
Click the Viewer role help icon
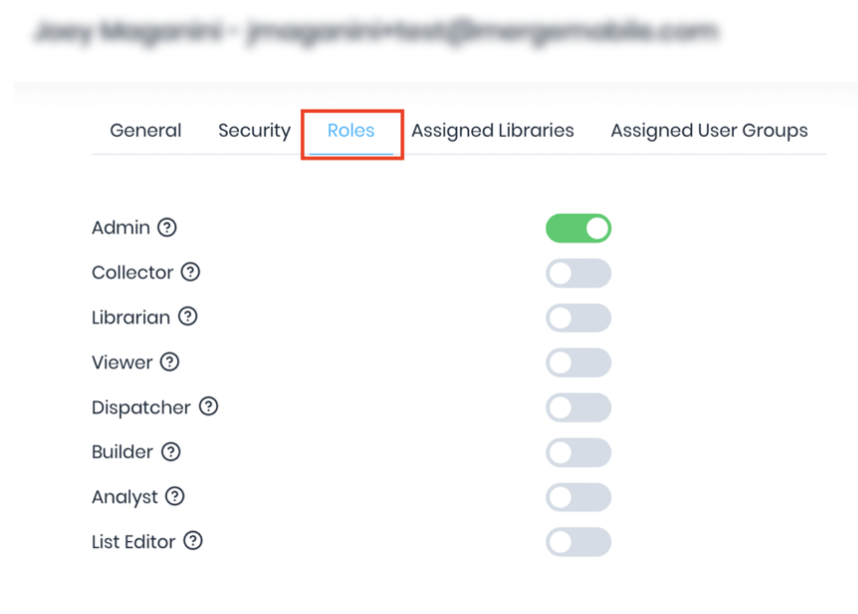(x=170, y=362)
